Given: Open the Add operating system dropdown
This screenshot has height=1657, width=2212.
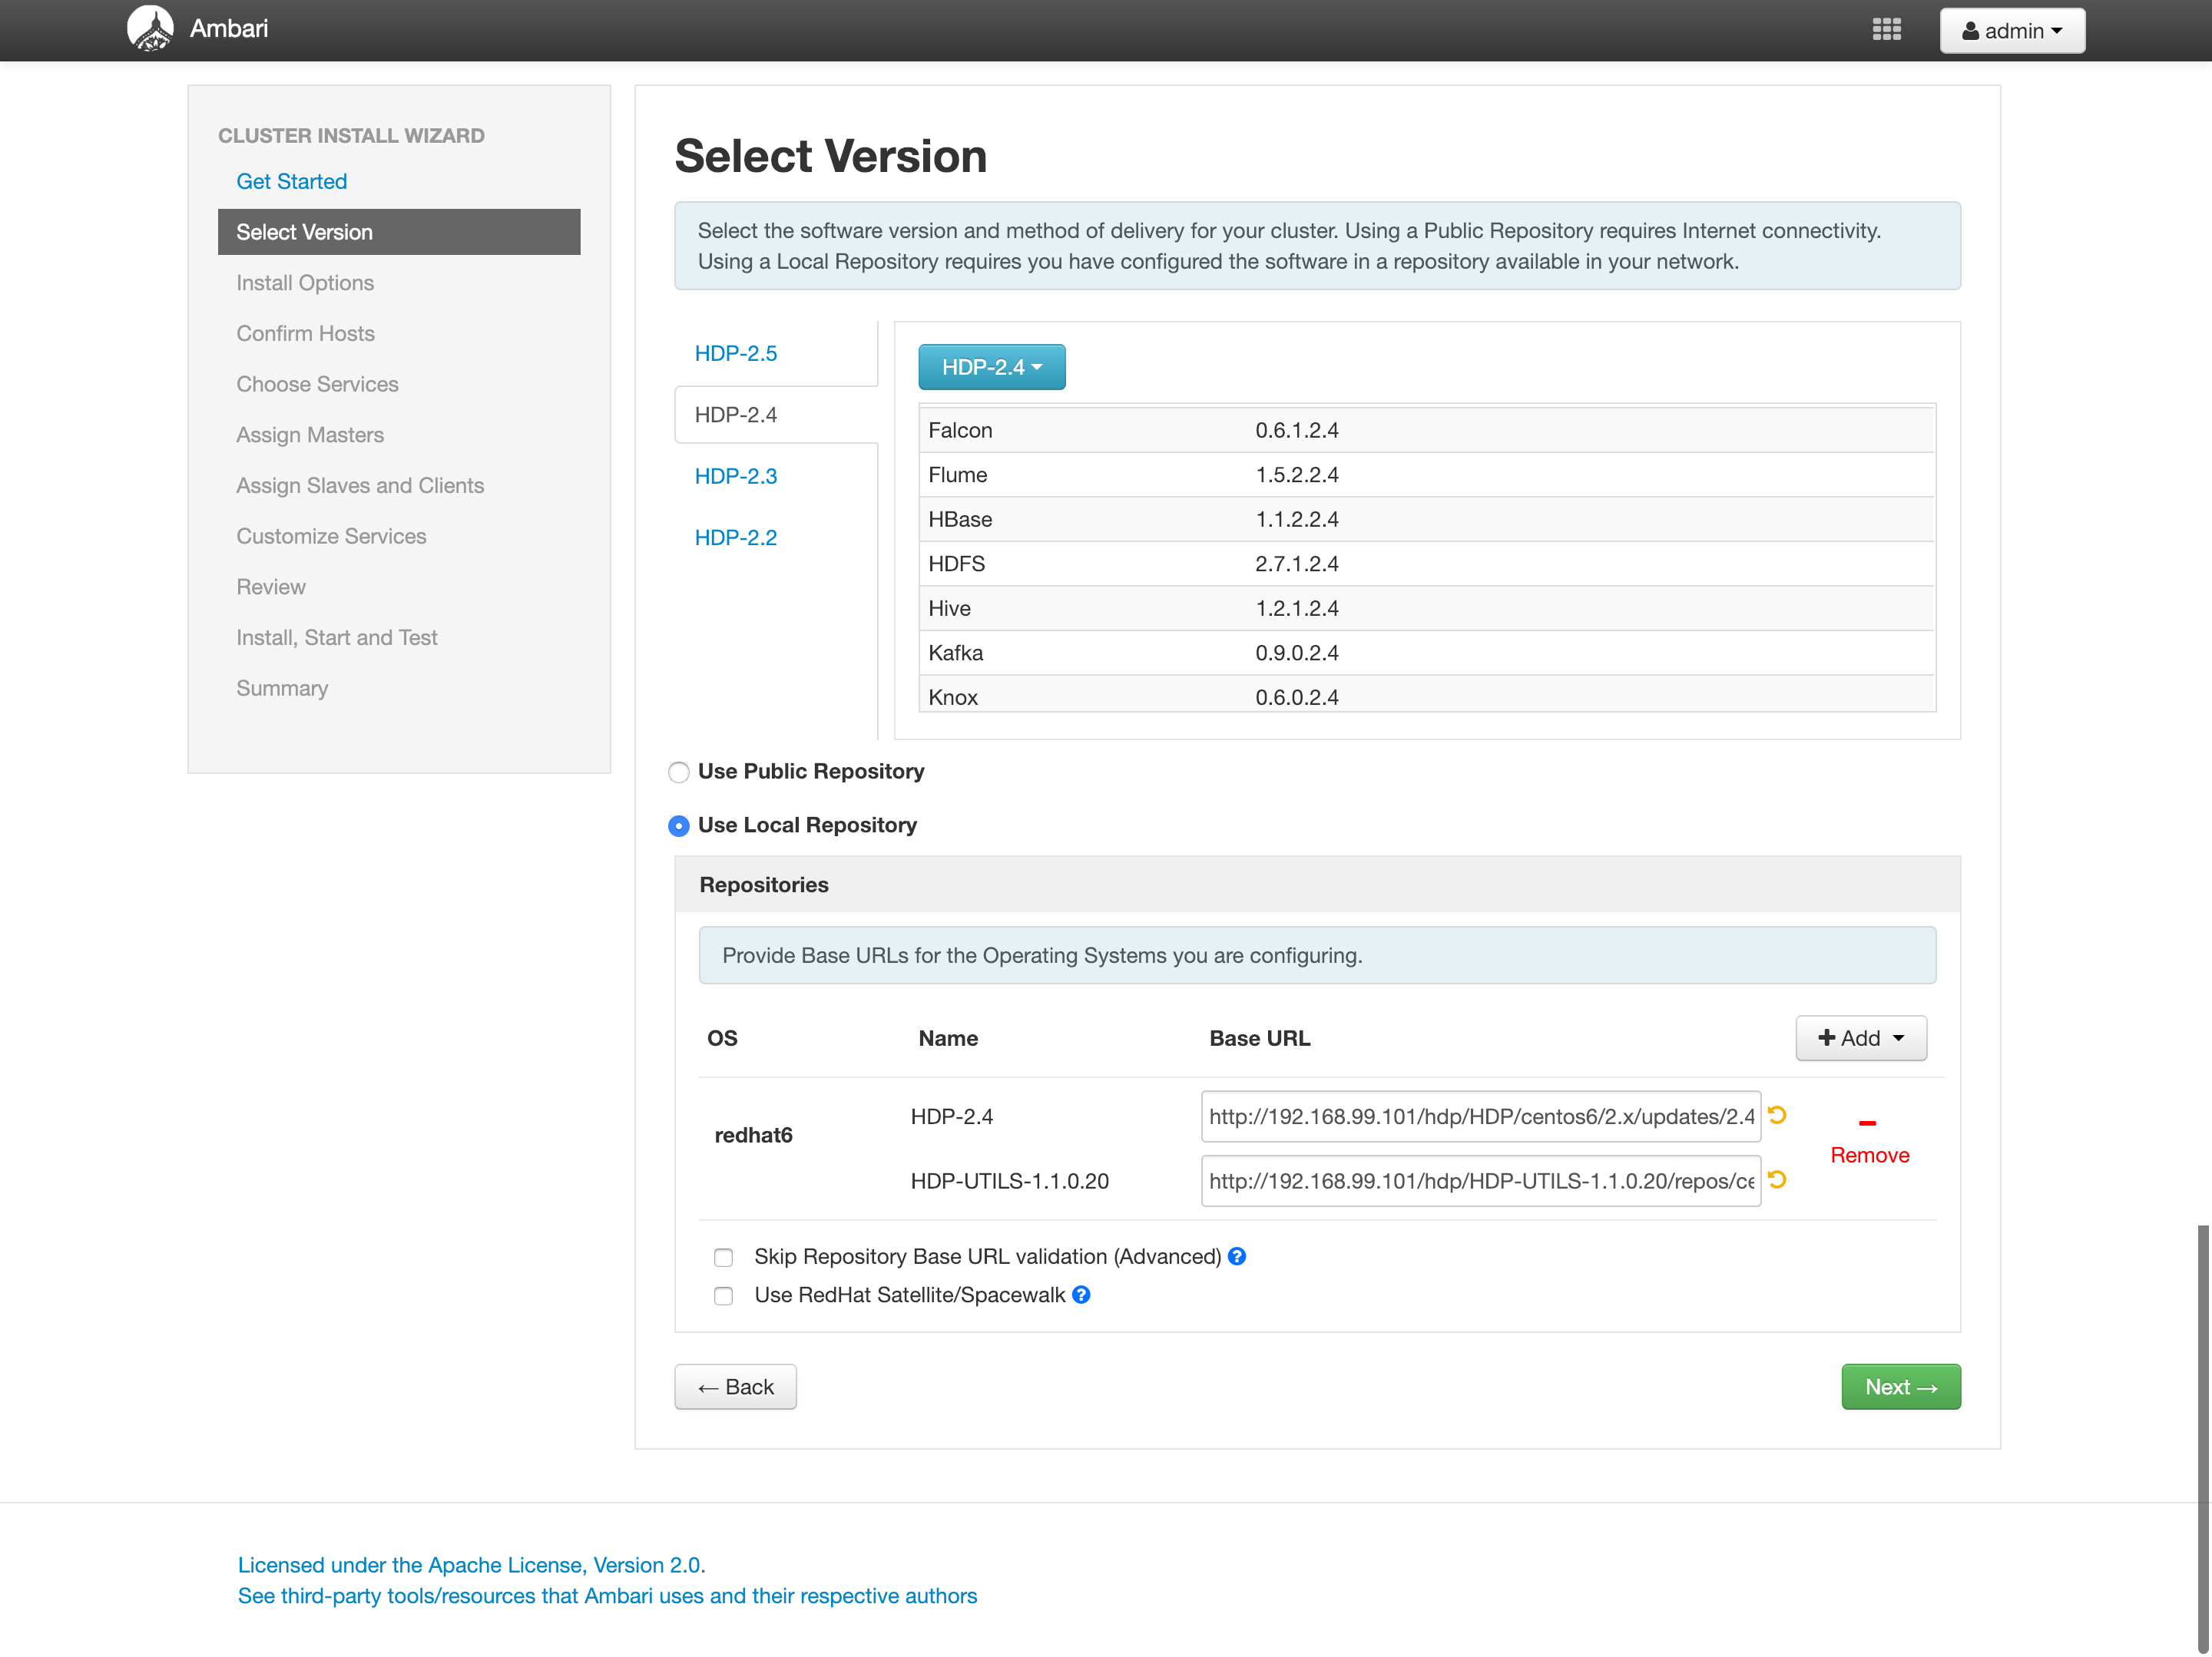Looking at the screenshot, I should 1860,1038.
